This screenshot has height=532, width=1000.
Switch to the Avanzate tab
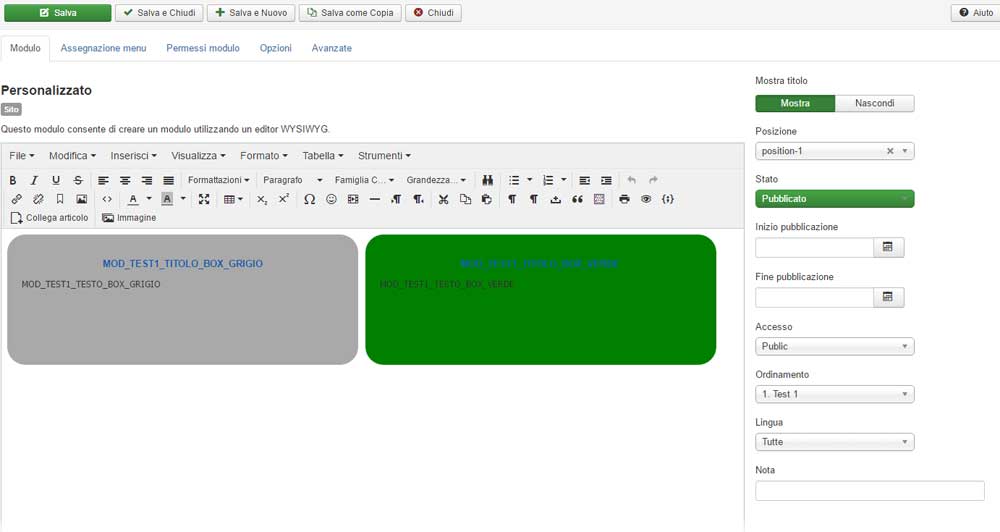(332, 48)
